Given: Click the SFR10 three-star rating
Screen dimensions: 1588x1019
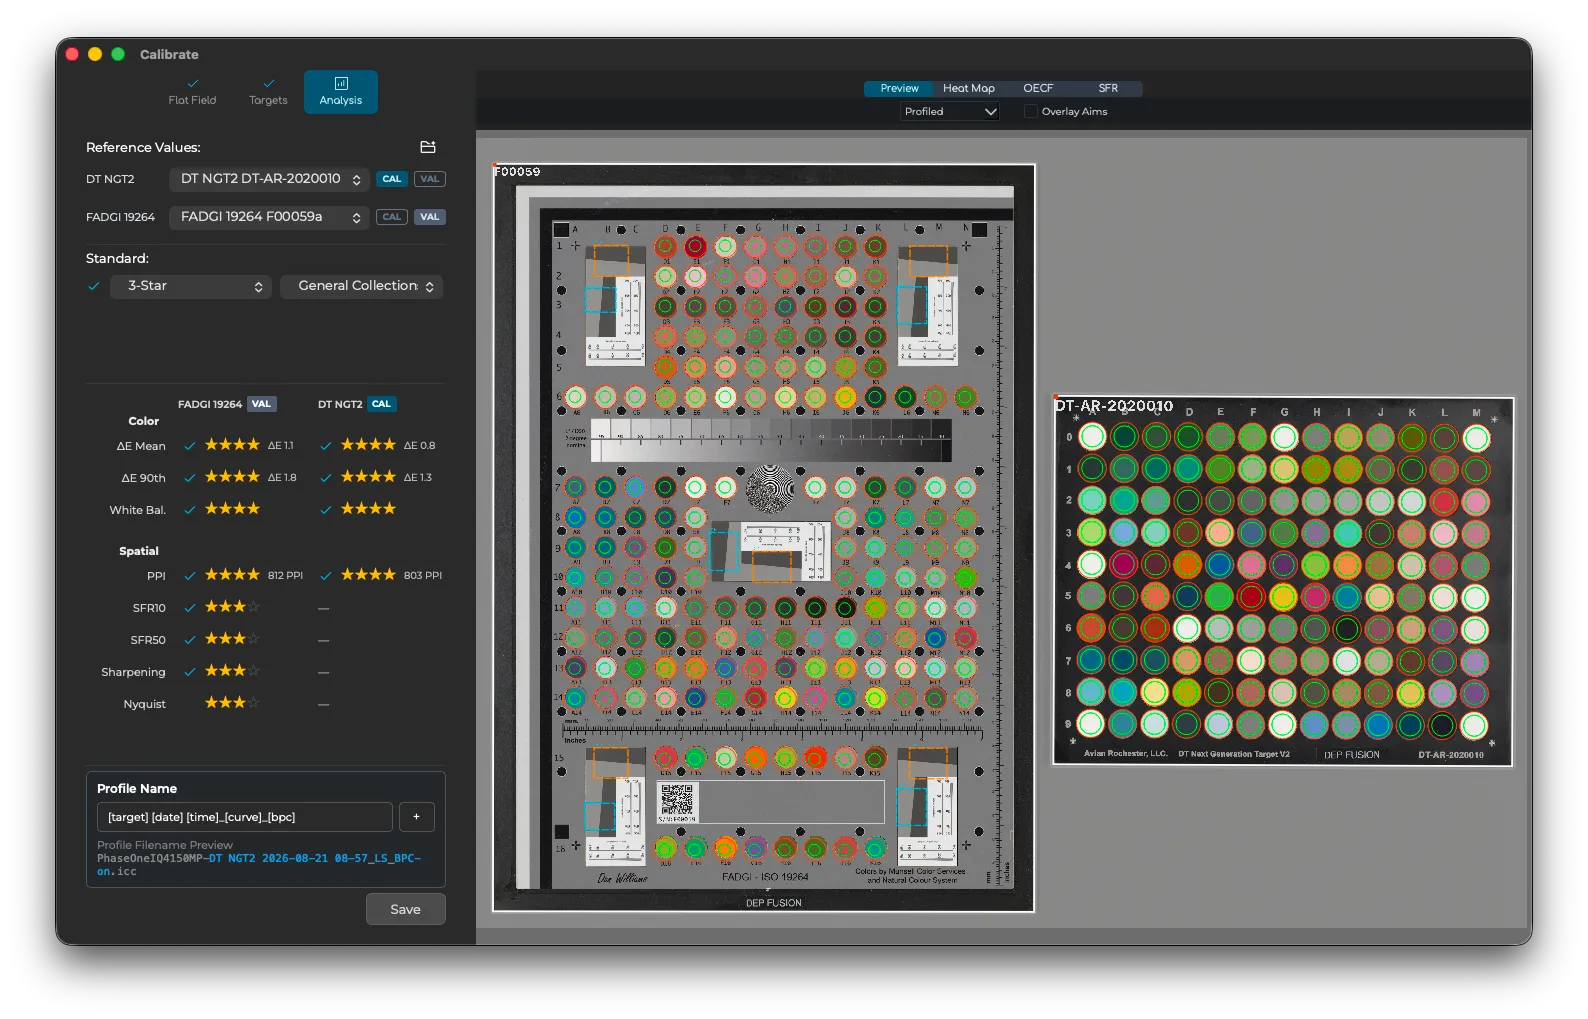Looking at the screenshot, I should pyautogui.click(x=232, y=607).
